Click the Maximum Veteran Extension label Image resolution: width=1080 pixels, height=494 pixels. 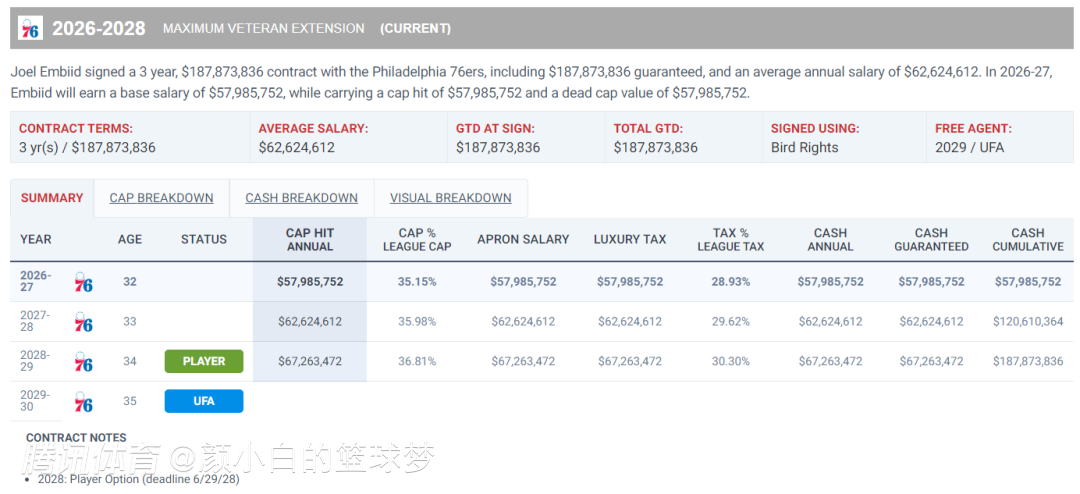point(264,28)
